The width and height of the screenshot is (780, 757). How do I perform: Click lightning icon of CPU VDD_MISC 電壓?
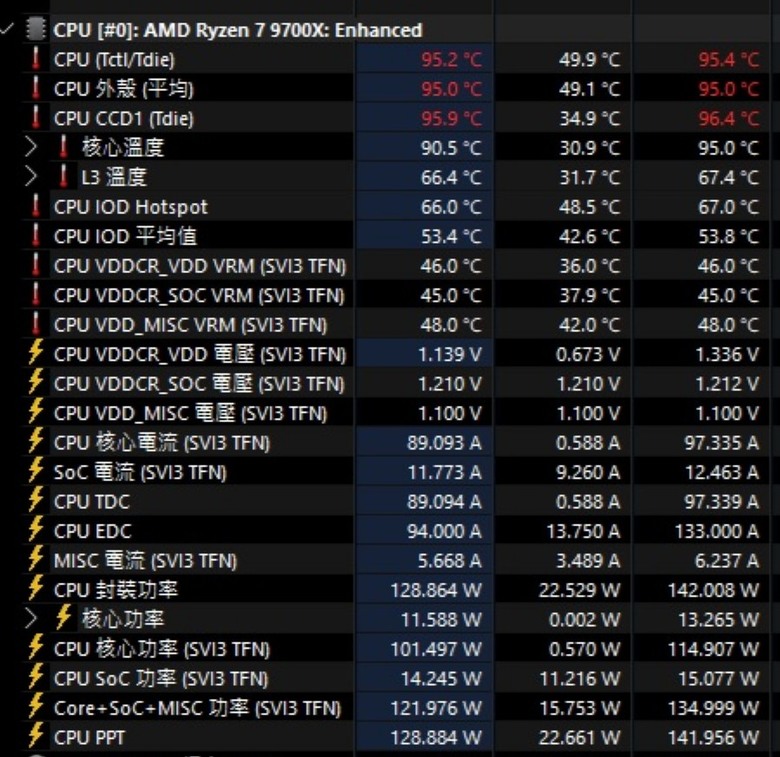35,411
